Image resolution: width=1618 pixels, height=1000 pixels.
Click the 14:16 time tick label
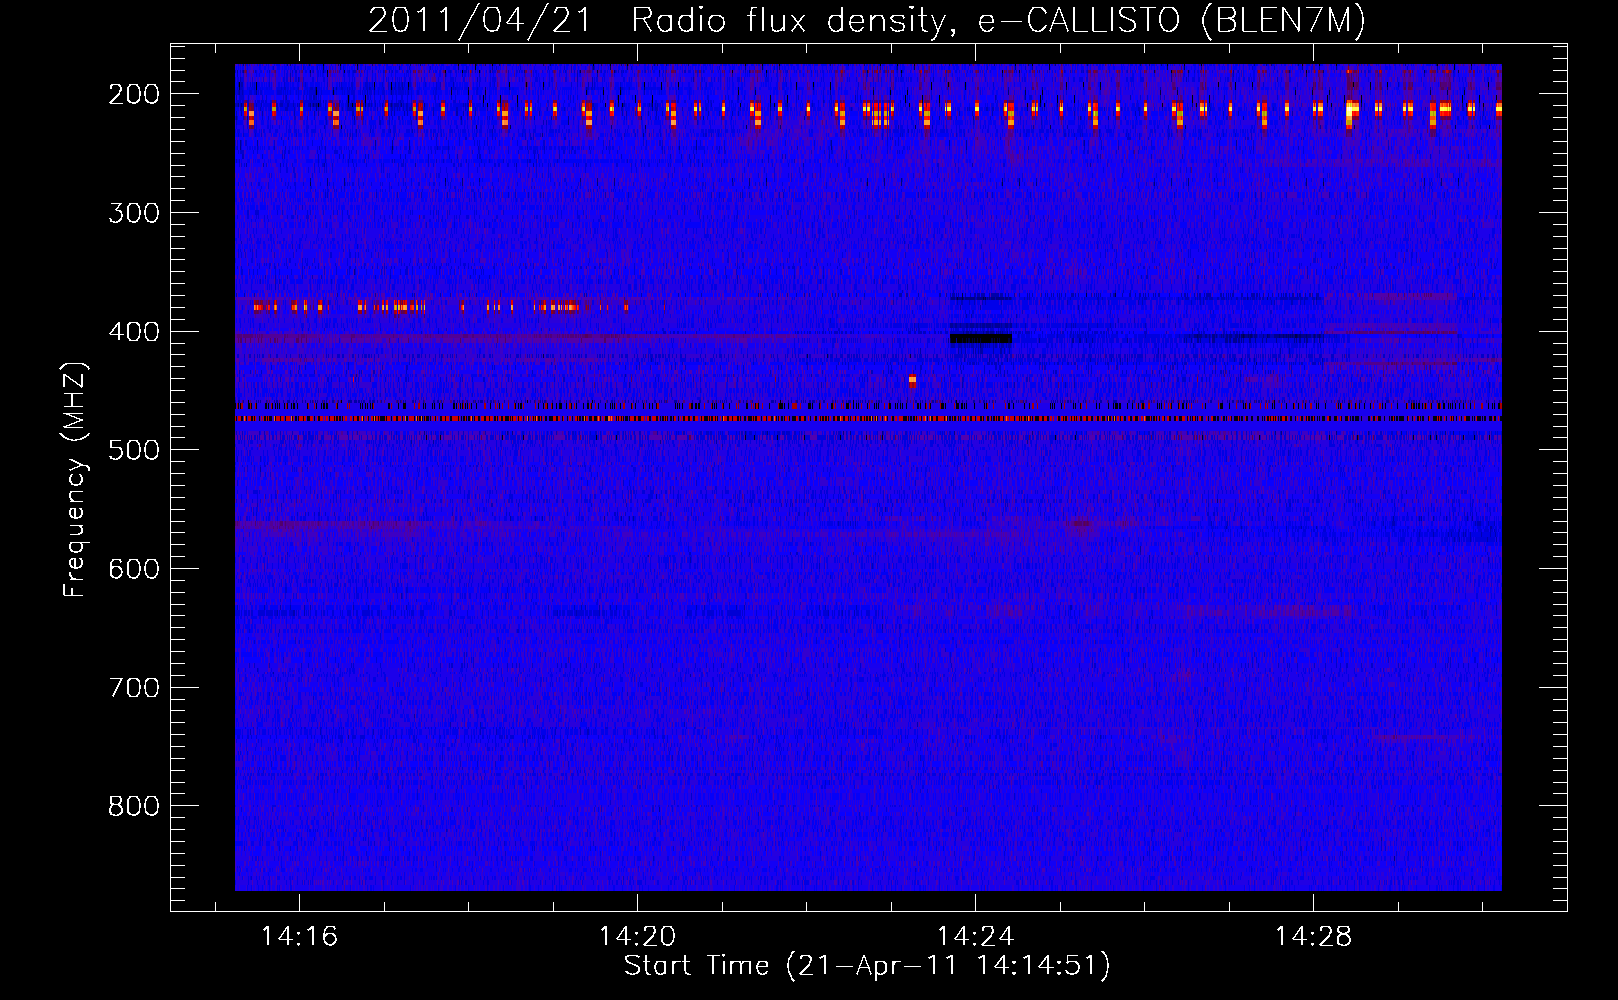[299, 937]
